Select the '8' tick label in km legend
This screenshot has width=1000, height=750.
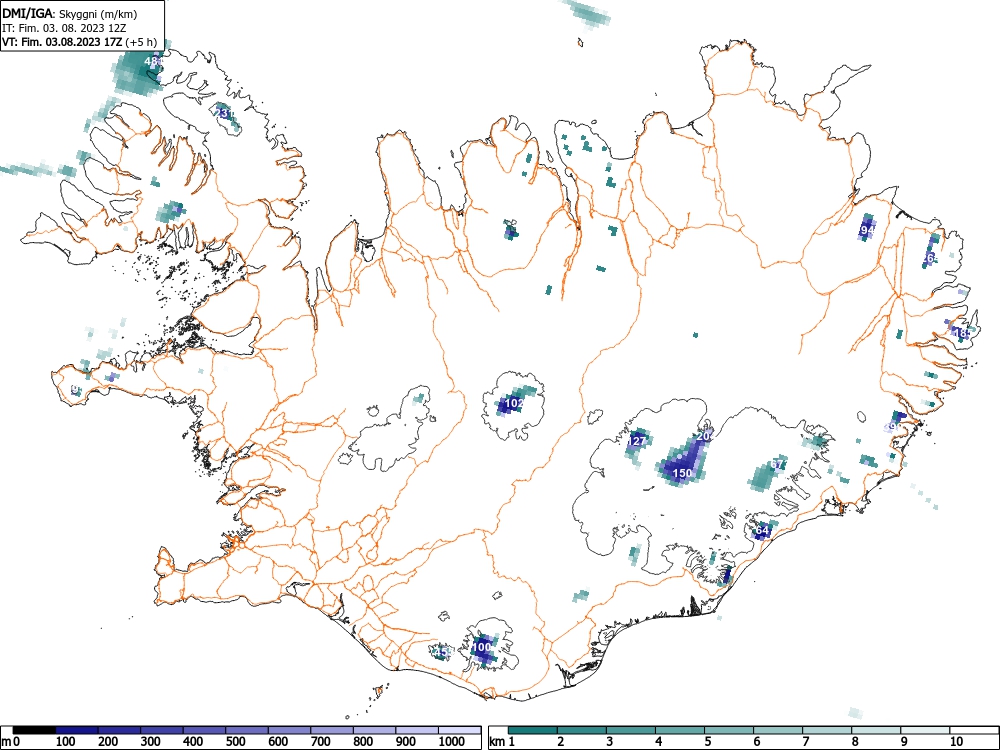click(855, 742)
